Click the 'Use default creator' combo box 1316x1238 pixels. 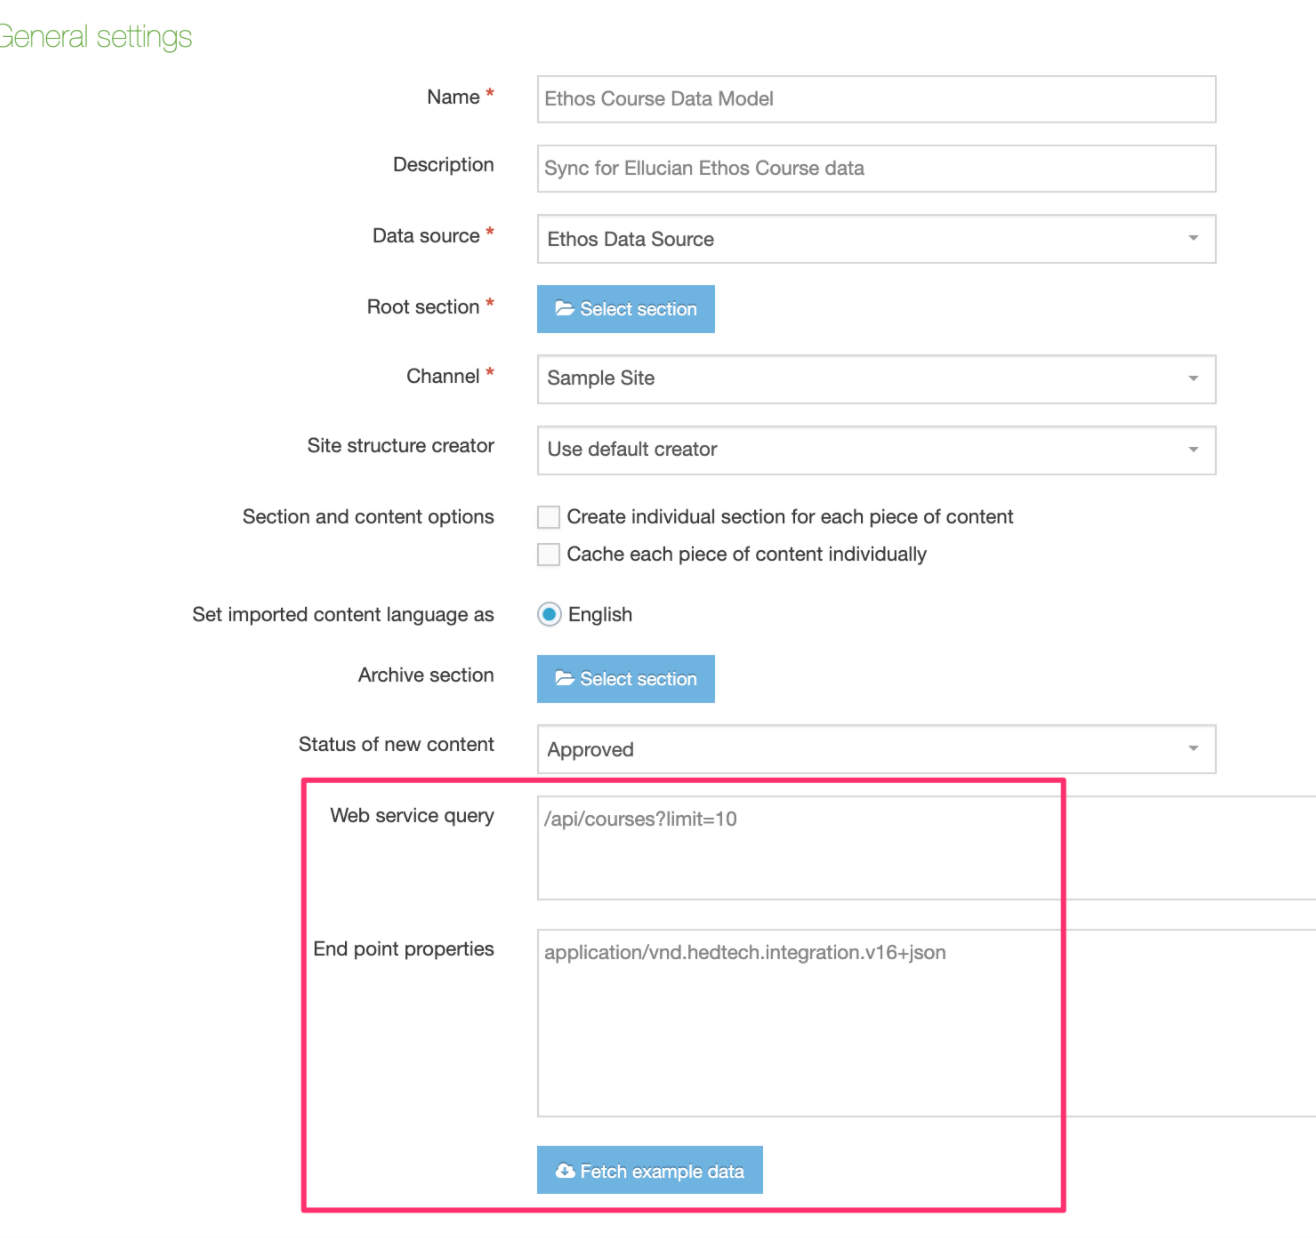(875, 450)
